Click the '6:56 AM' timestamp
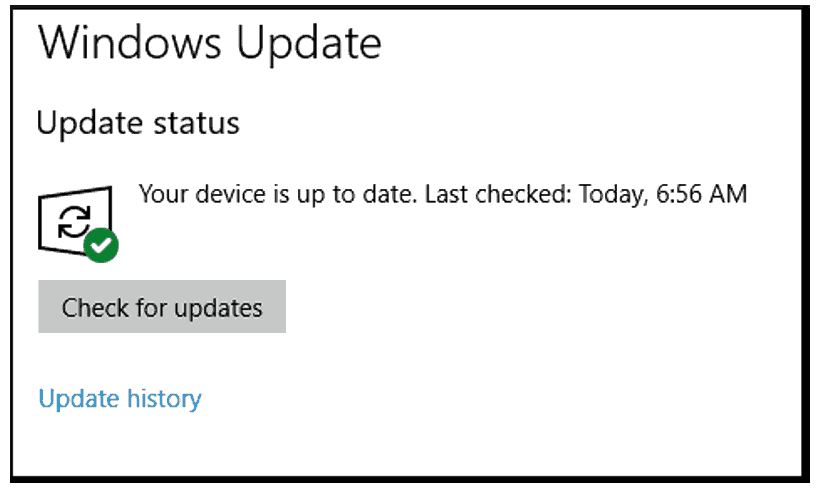This screenshot has width=823, height=493. tap(702, 193)
